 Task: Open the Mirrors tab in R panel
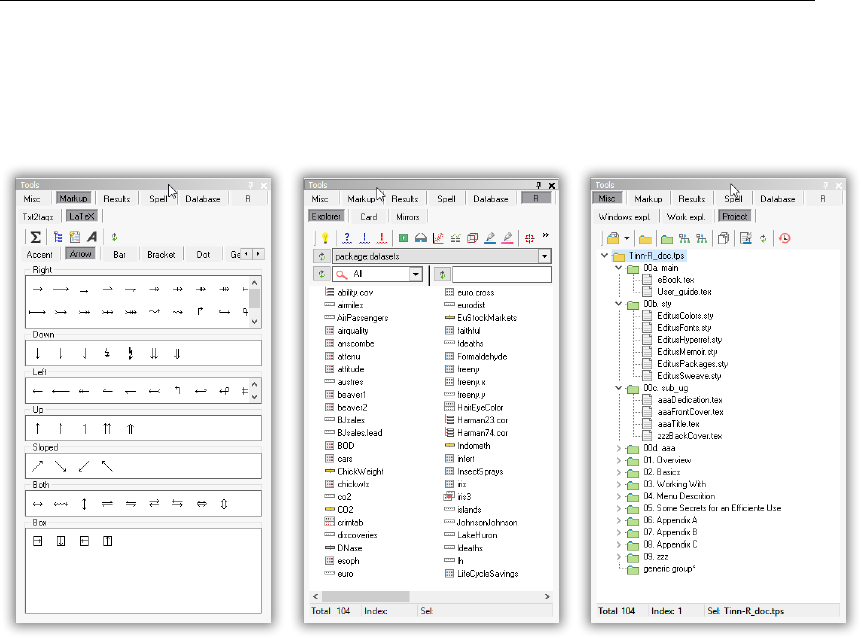tap(407, 217)
